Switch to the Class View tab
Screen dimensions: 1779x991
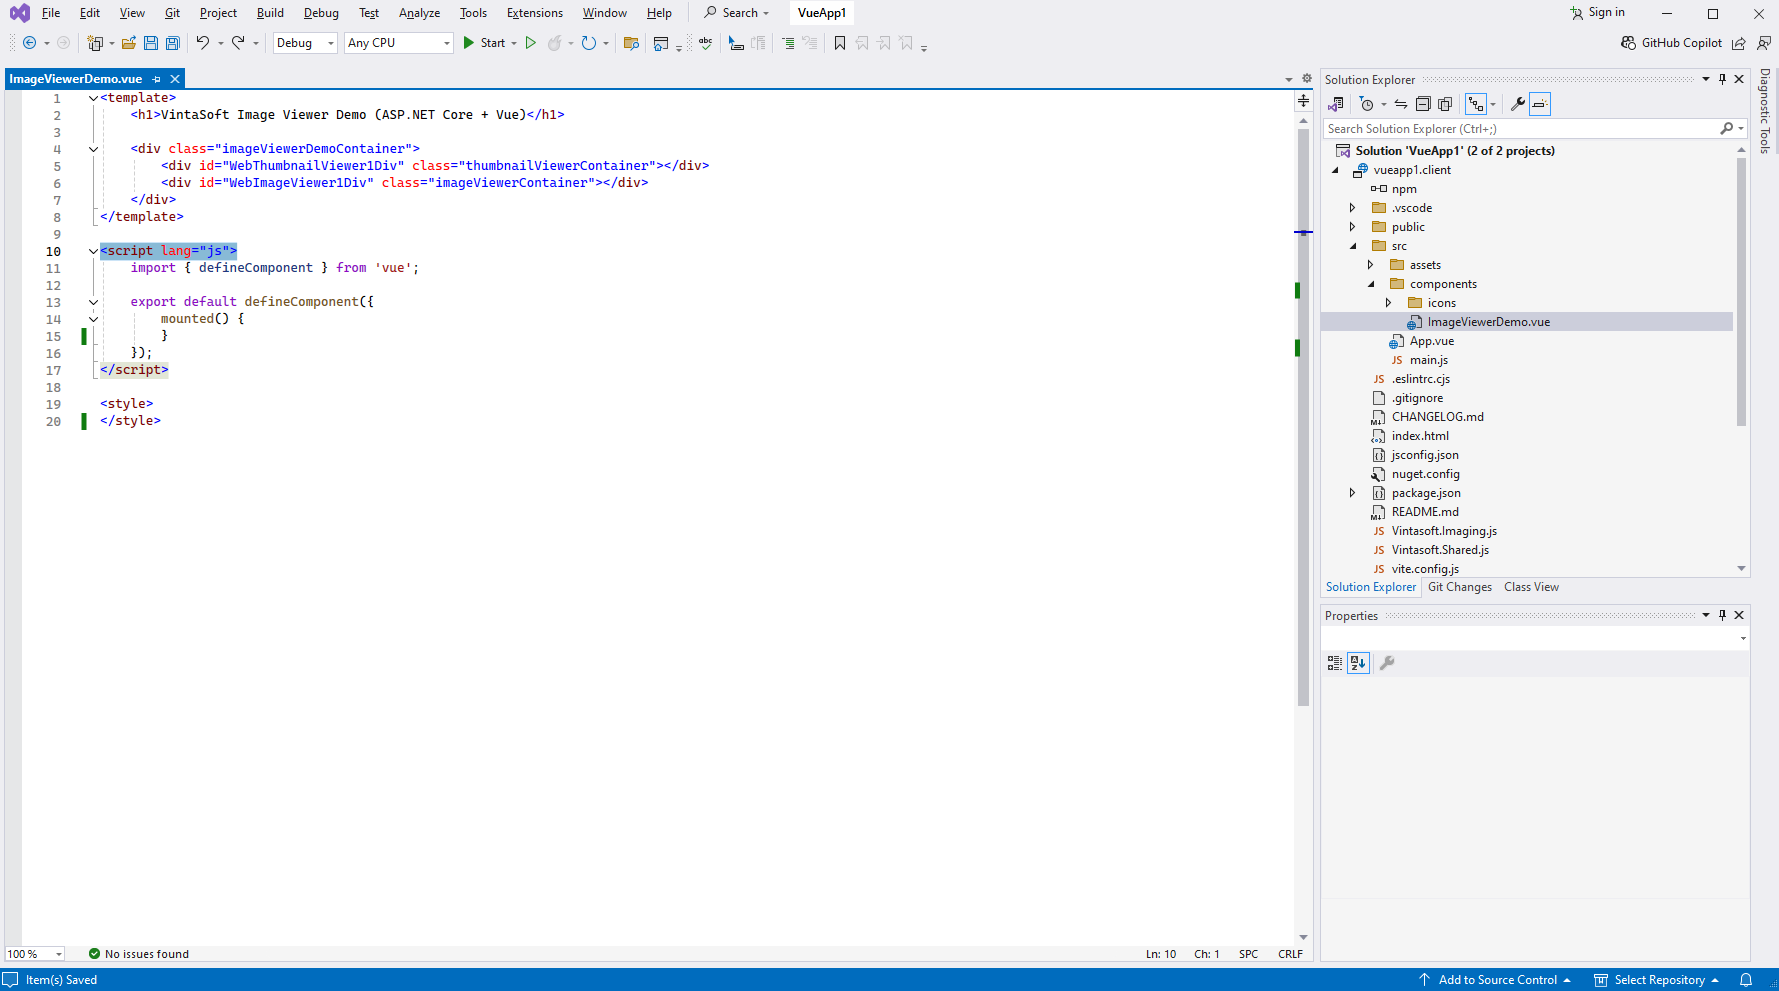click(1531, 587)
